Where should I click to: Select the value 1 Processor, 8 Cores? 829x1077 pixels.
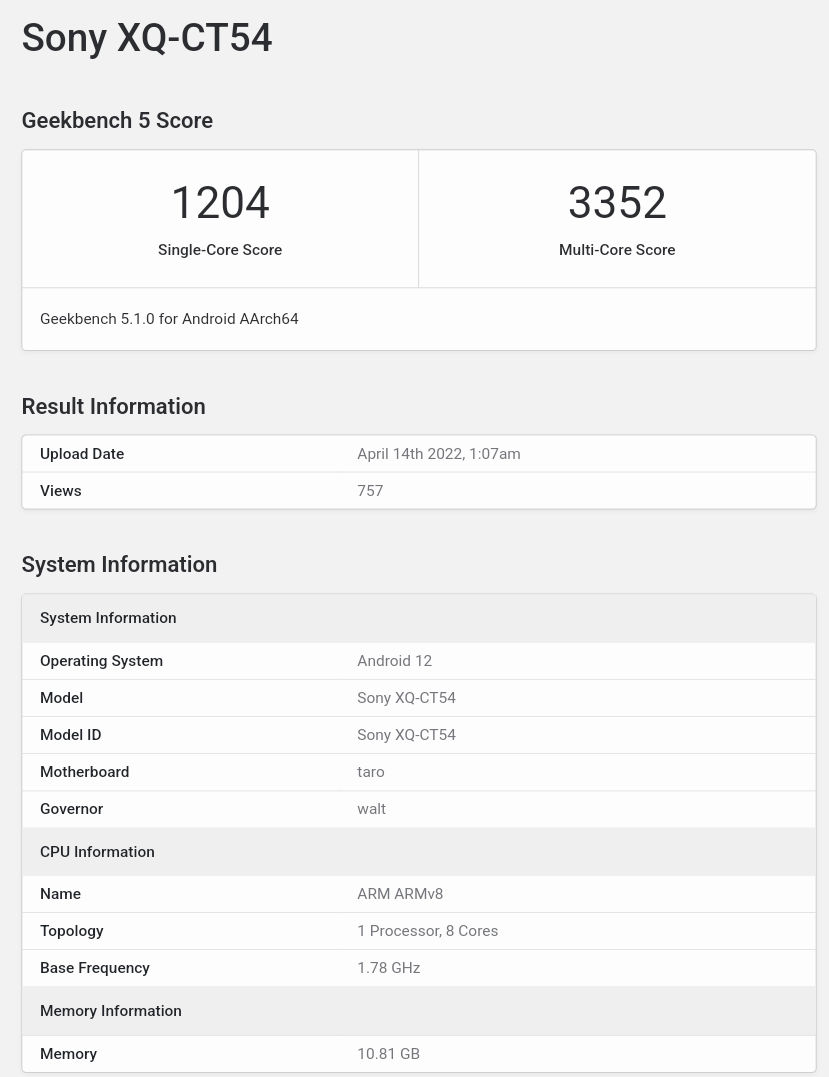(427, 931)
